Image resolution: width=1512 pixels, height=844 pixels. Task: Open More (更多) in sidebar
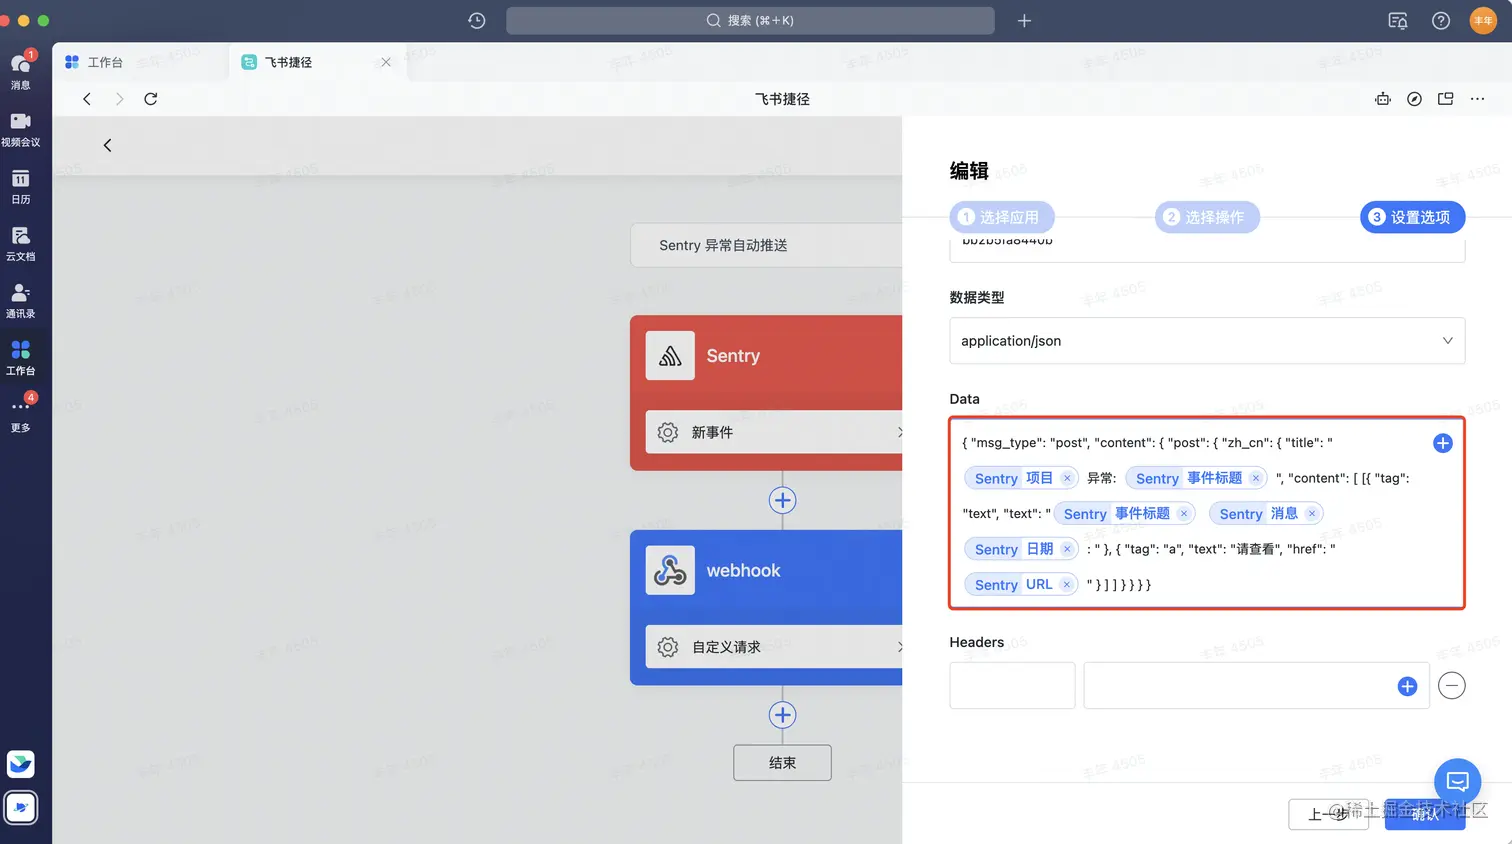point(20,413)
